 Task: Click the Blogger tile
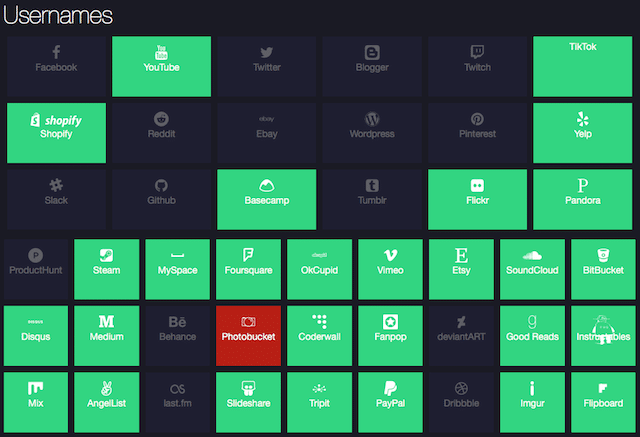[x=372, y=67]
